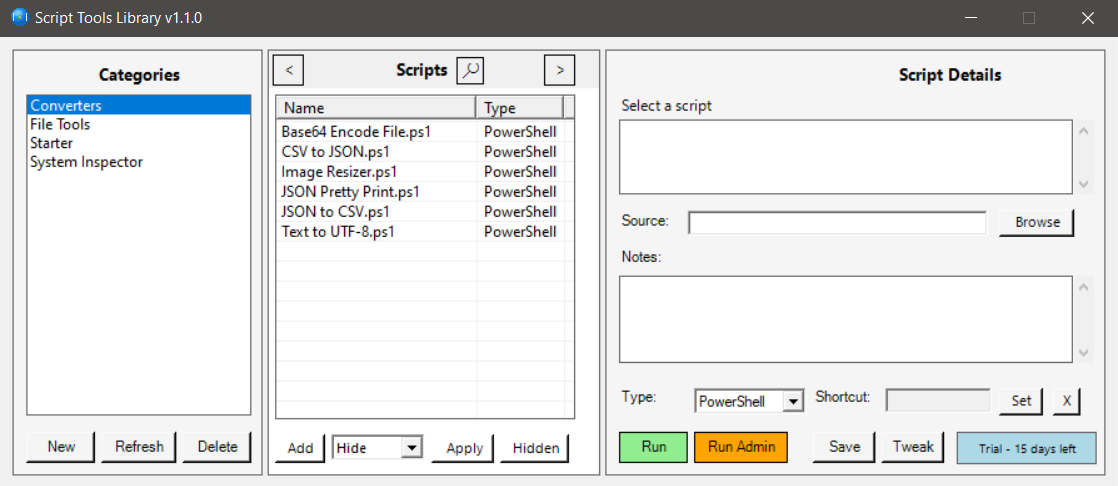Close the Script Tools Library window
The width and height of the screenshot is (1118, 486).
(x=1087, y=19)
